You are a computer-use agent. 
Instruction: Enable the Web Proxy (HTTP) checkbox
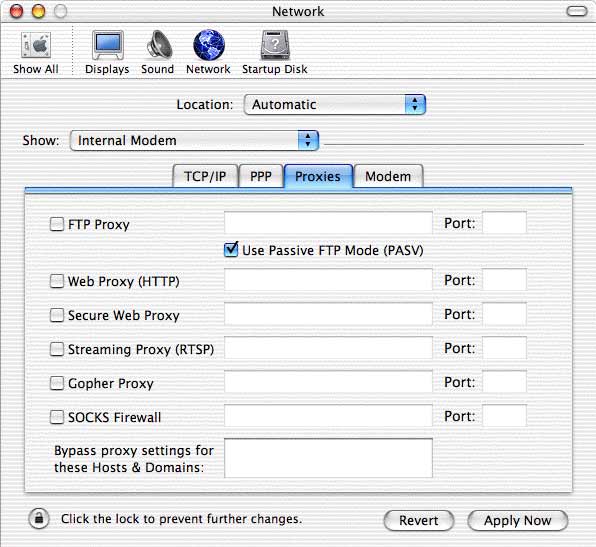[57, 281]
